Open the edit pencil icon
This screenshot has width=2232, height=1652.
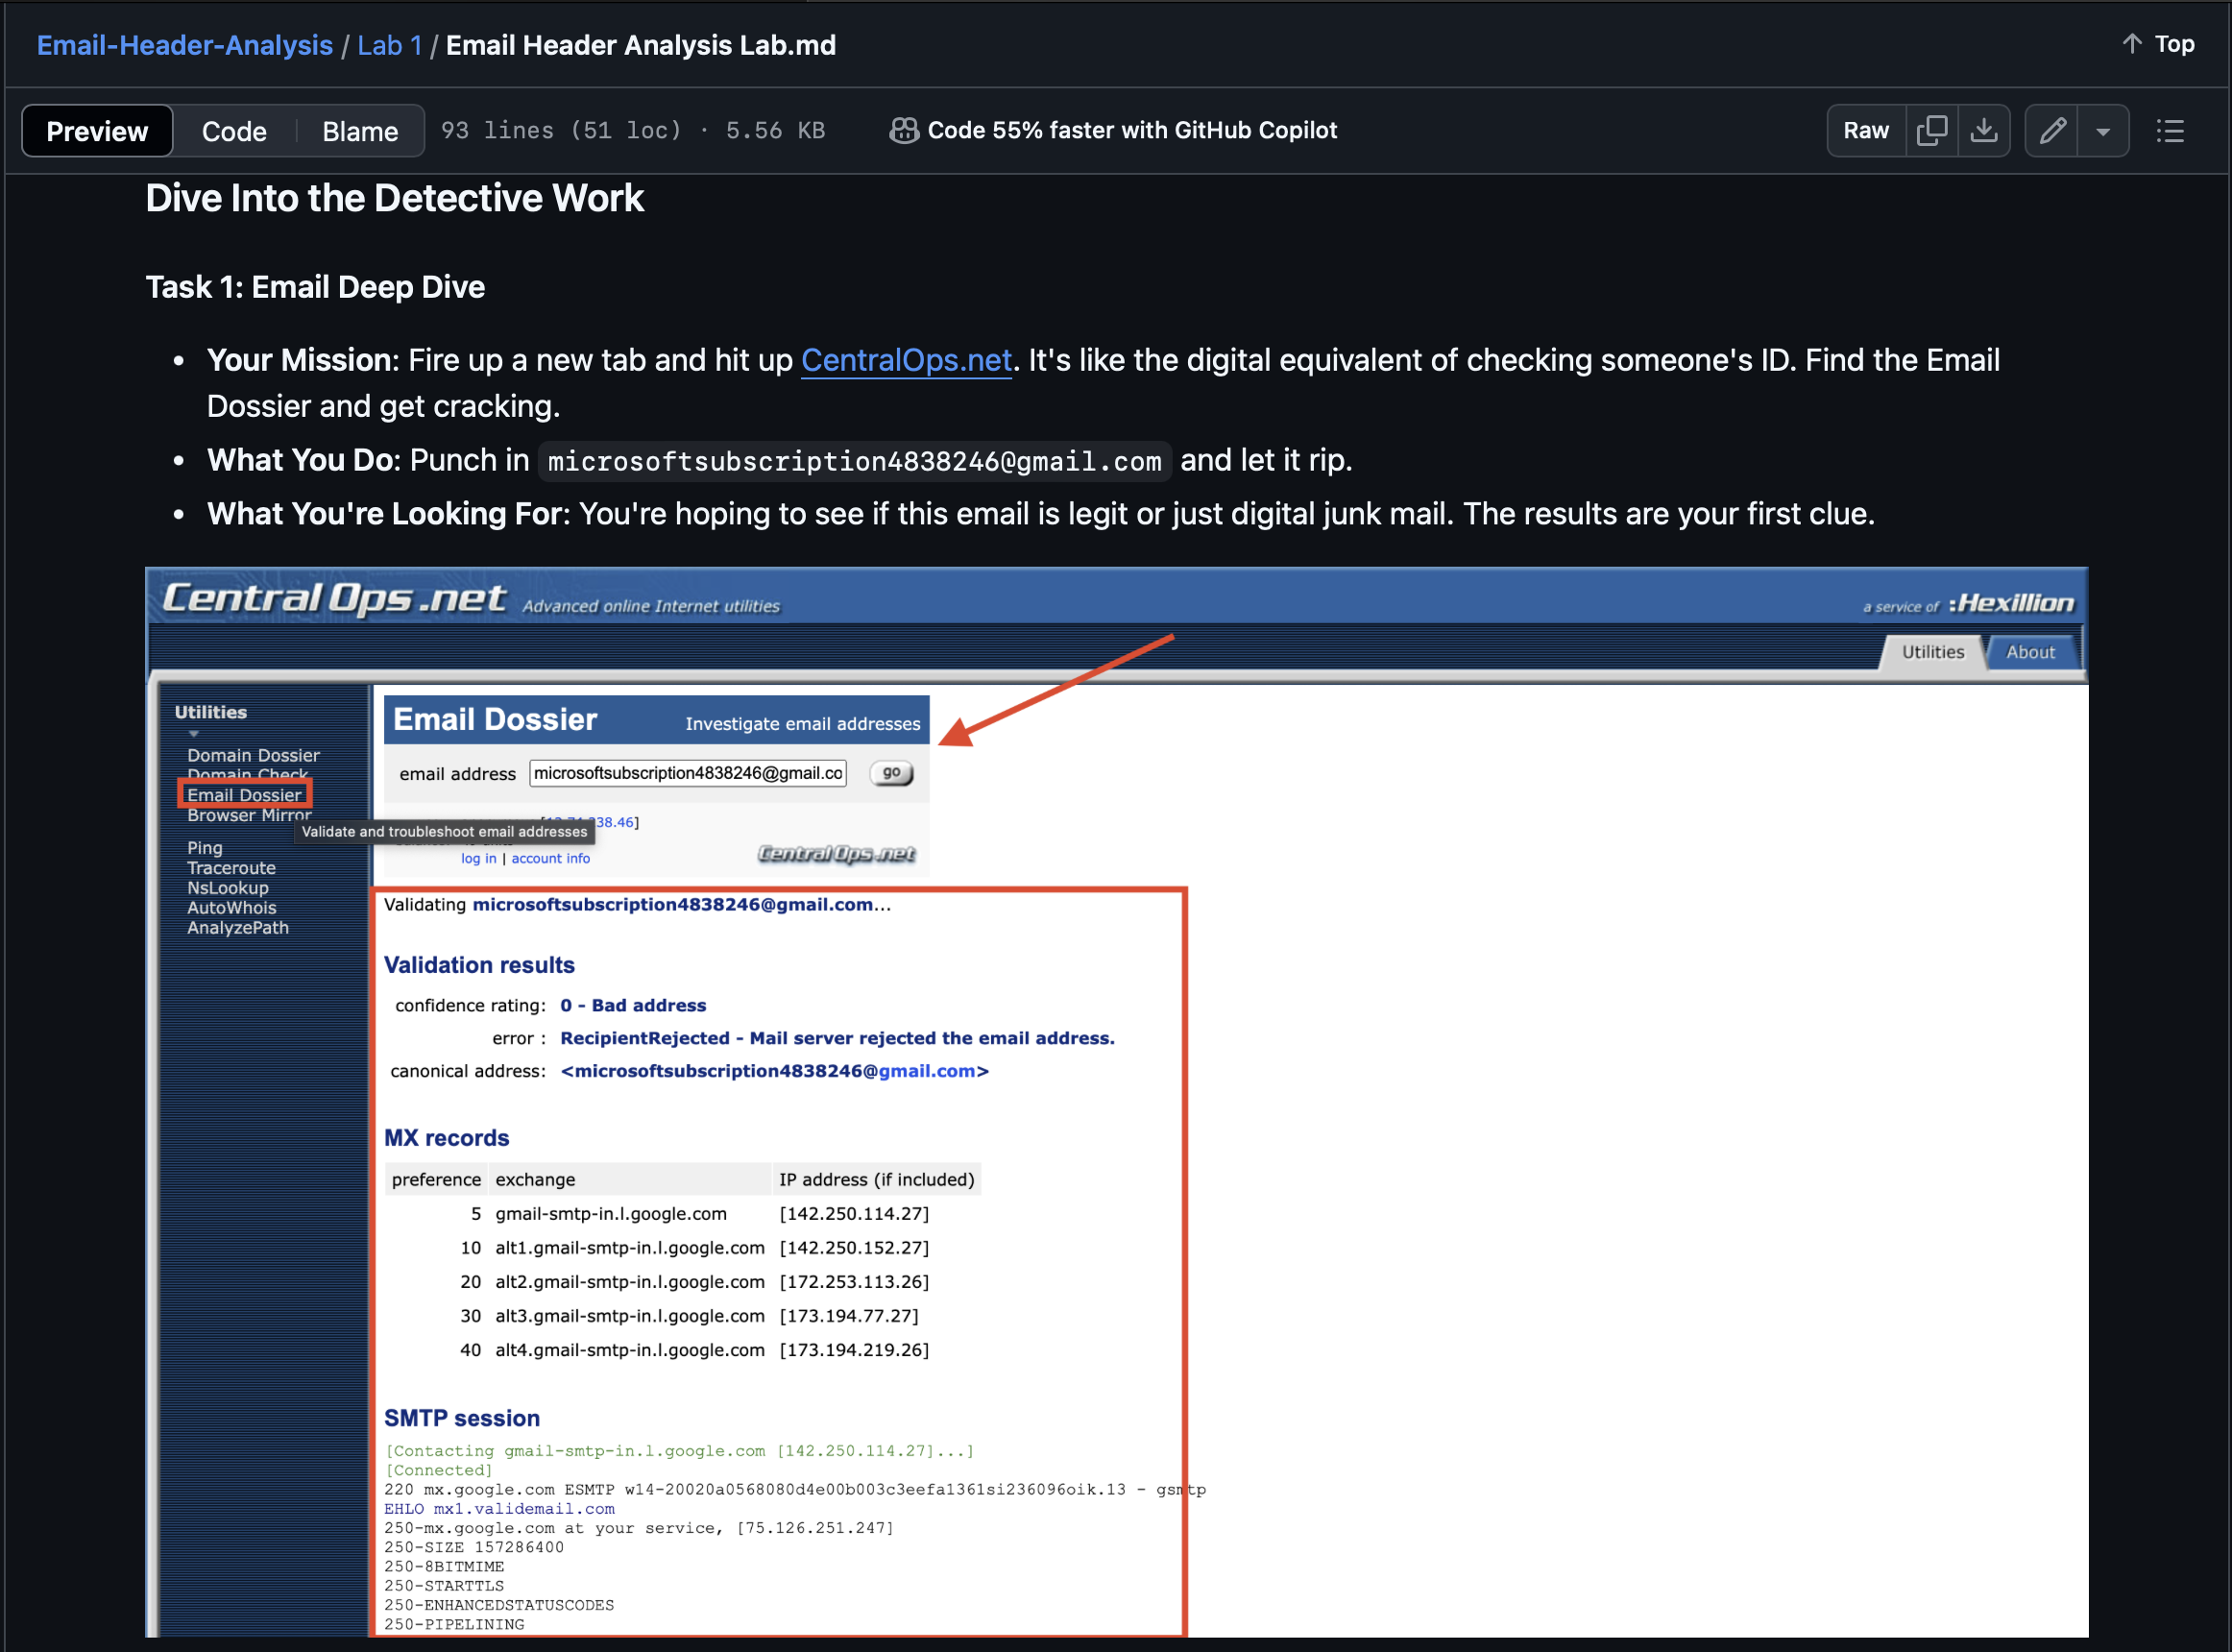[x=2053, y=130]
